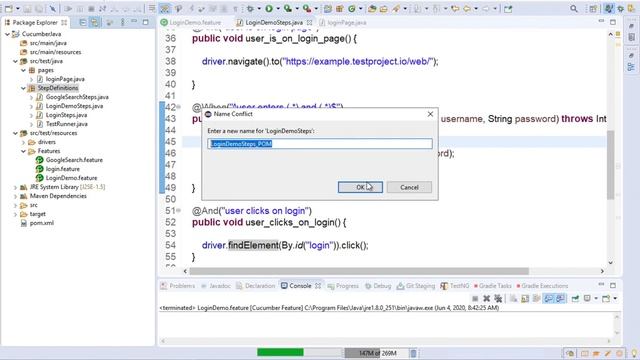
Task: Click the heap memory status indicator
Action: click(376, 353)
